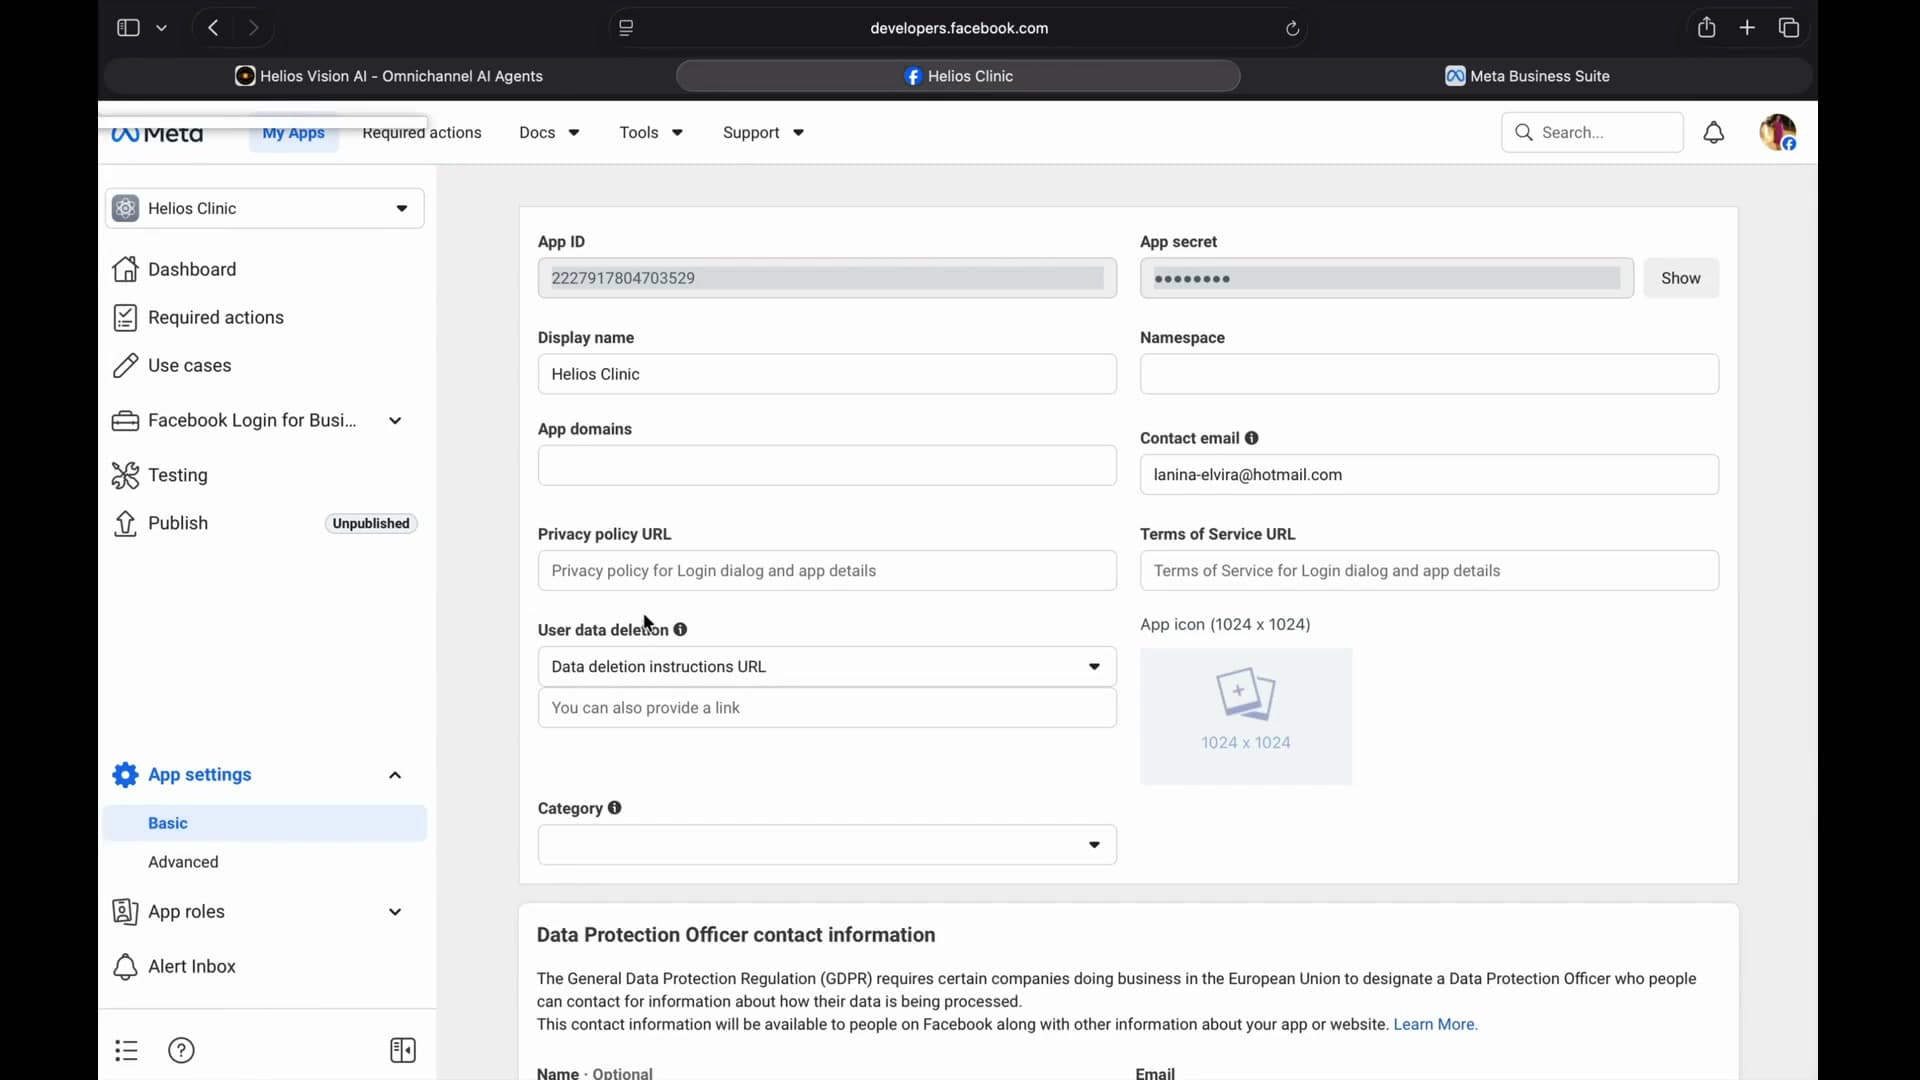Open the Support menu dropdown

765,133
